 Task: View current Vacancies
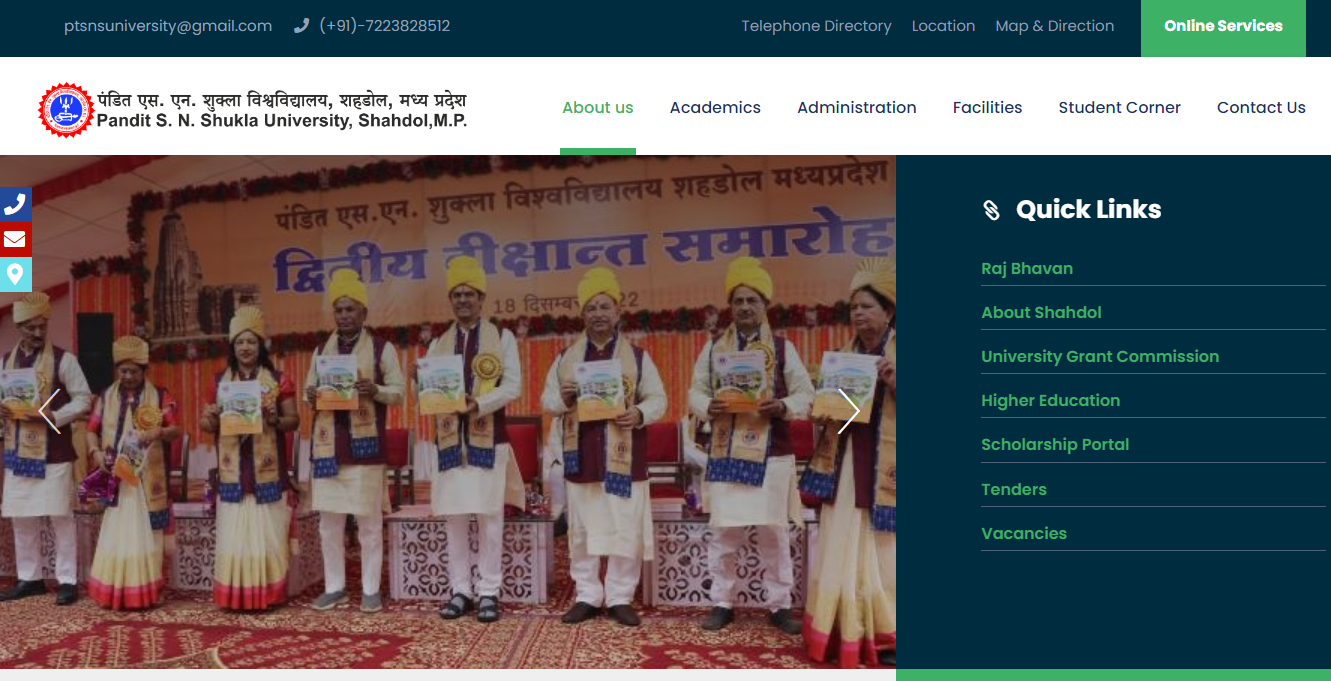coord(1024,533)
